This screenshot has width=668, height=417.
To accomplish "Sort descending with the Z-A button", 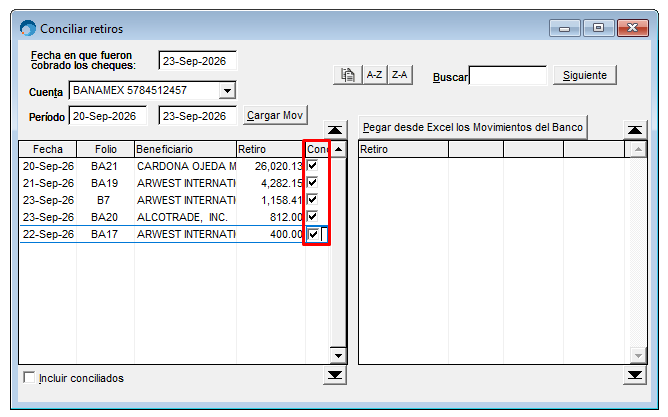I will point(400,75).
